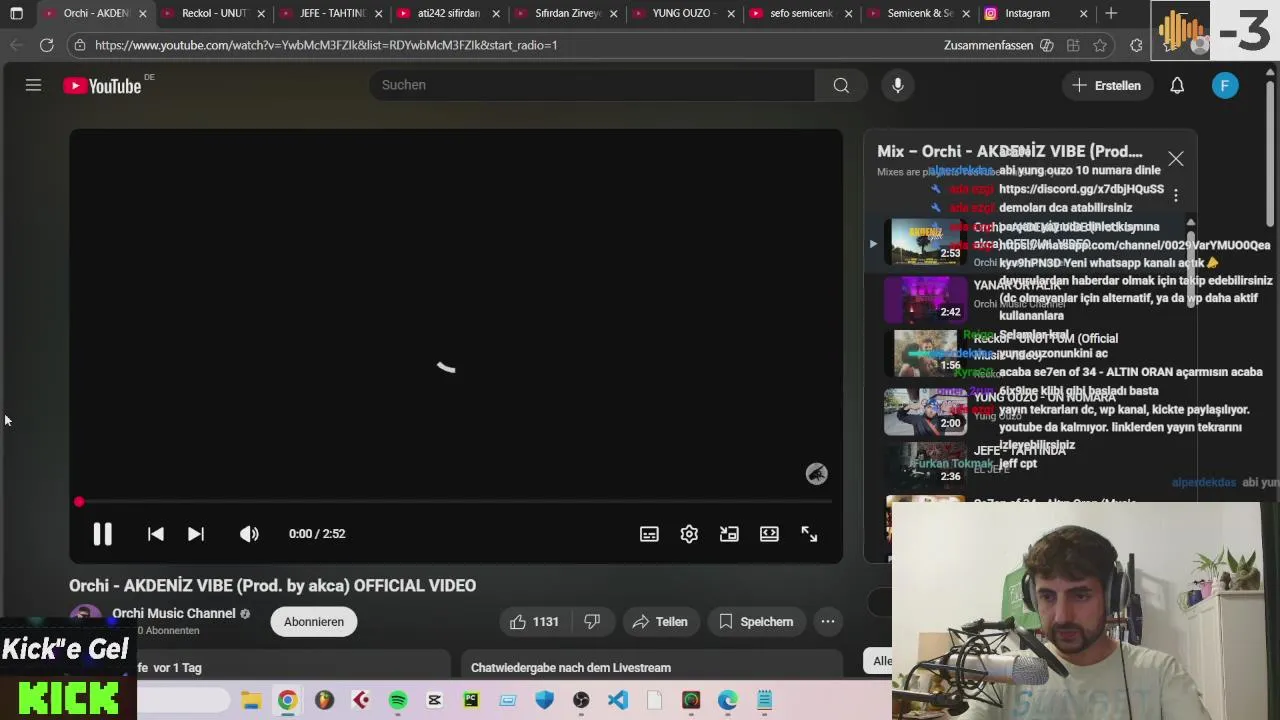Screen dimensions: 1280x720
Task: Close the Orchi - AKDENİZ browser tab
Action: coord(142,14)
